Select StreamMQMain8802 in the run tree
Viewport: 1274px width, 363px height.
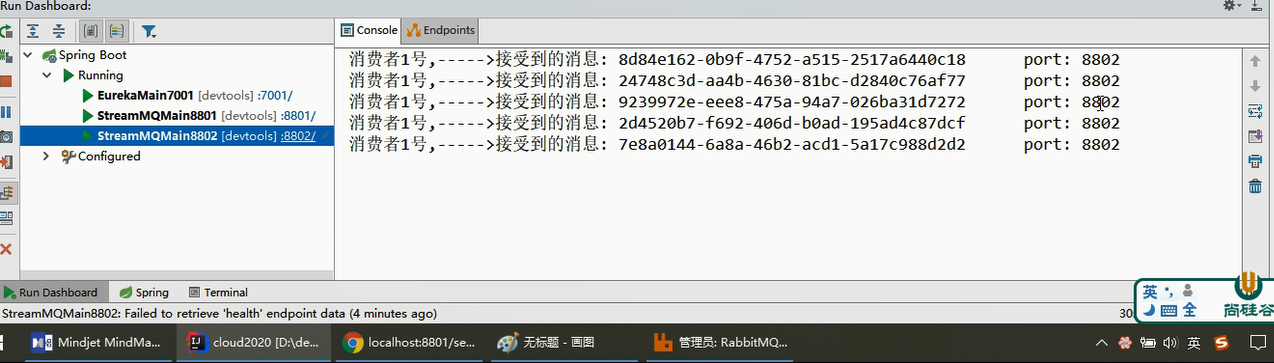click(157, 136)
